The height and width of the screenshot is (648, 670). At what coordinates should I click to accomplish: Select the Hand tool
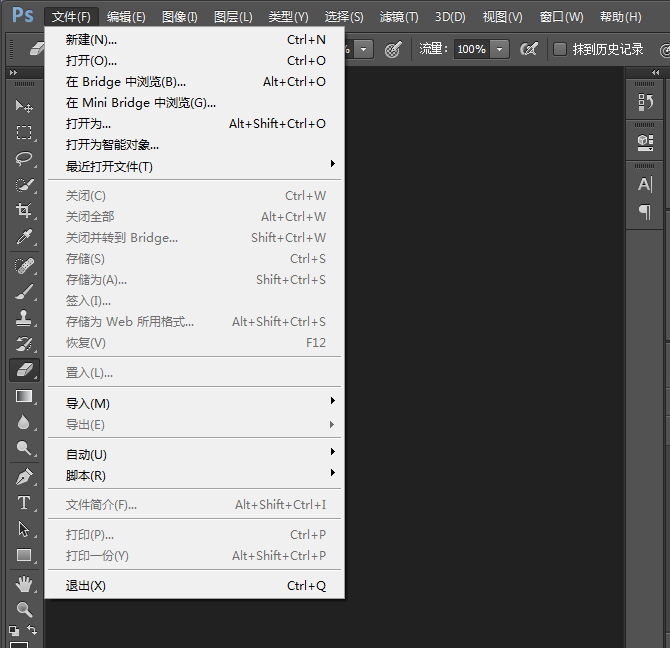[x=24, y=582]
